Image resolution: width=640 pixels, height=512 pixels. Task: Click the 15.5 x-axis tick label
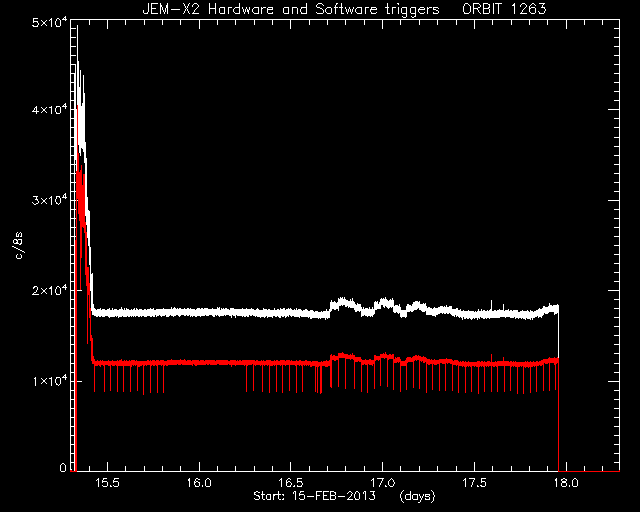pyautogui.click(x=107, y=483)
